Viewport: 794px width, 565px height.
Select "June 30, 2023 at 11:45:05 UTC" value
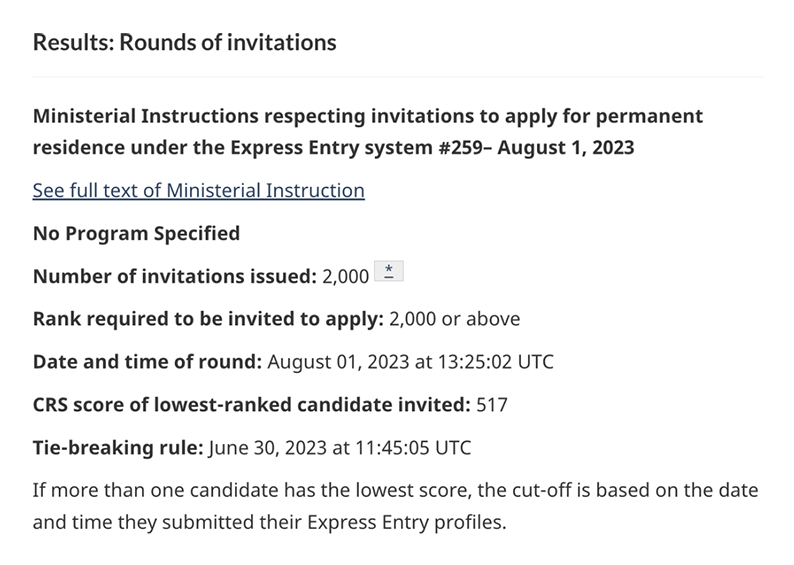coord(339,448)
